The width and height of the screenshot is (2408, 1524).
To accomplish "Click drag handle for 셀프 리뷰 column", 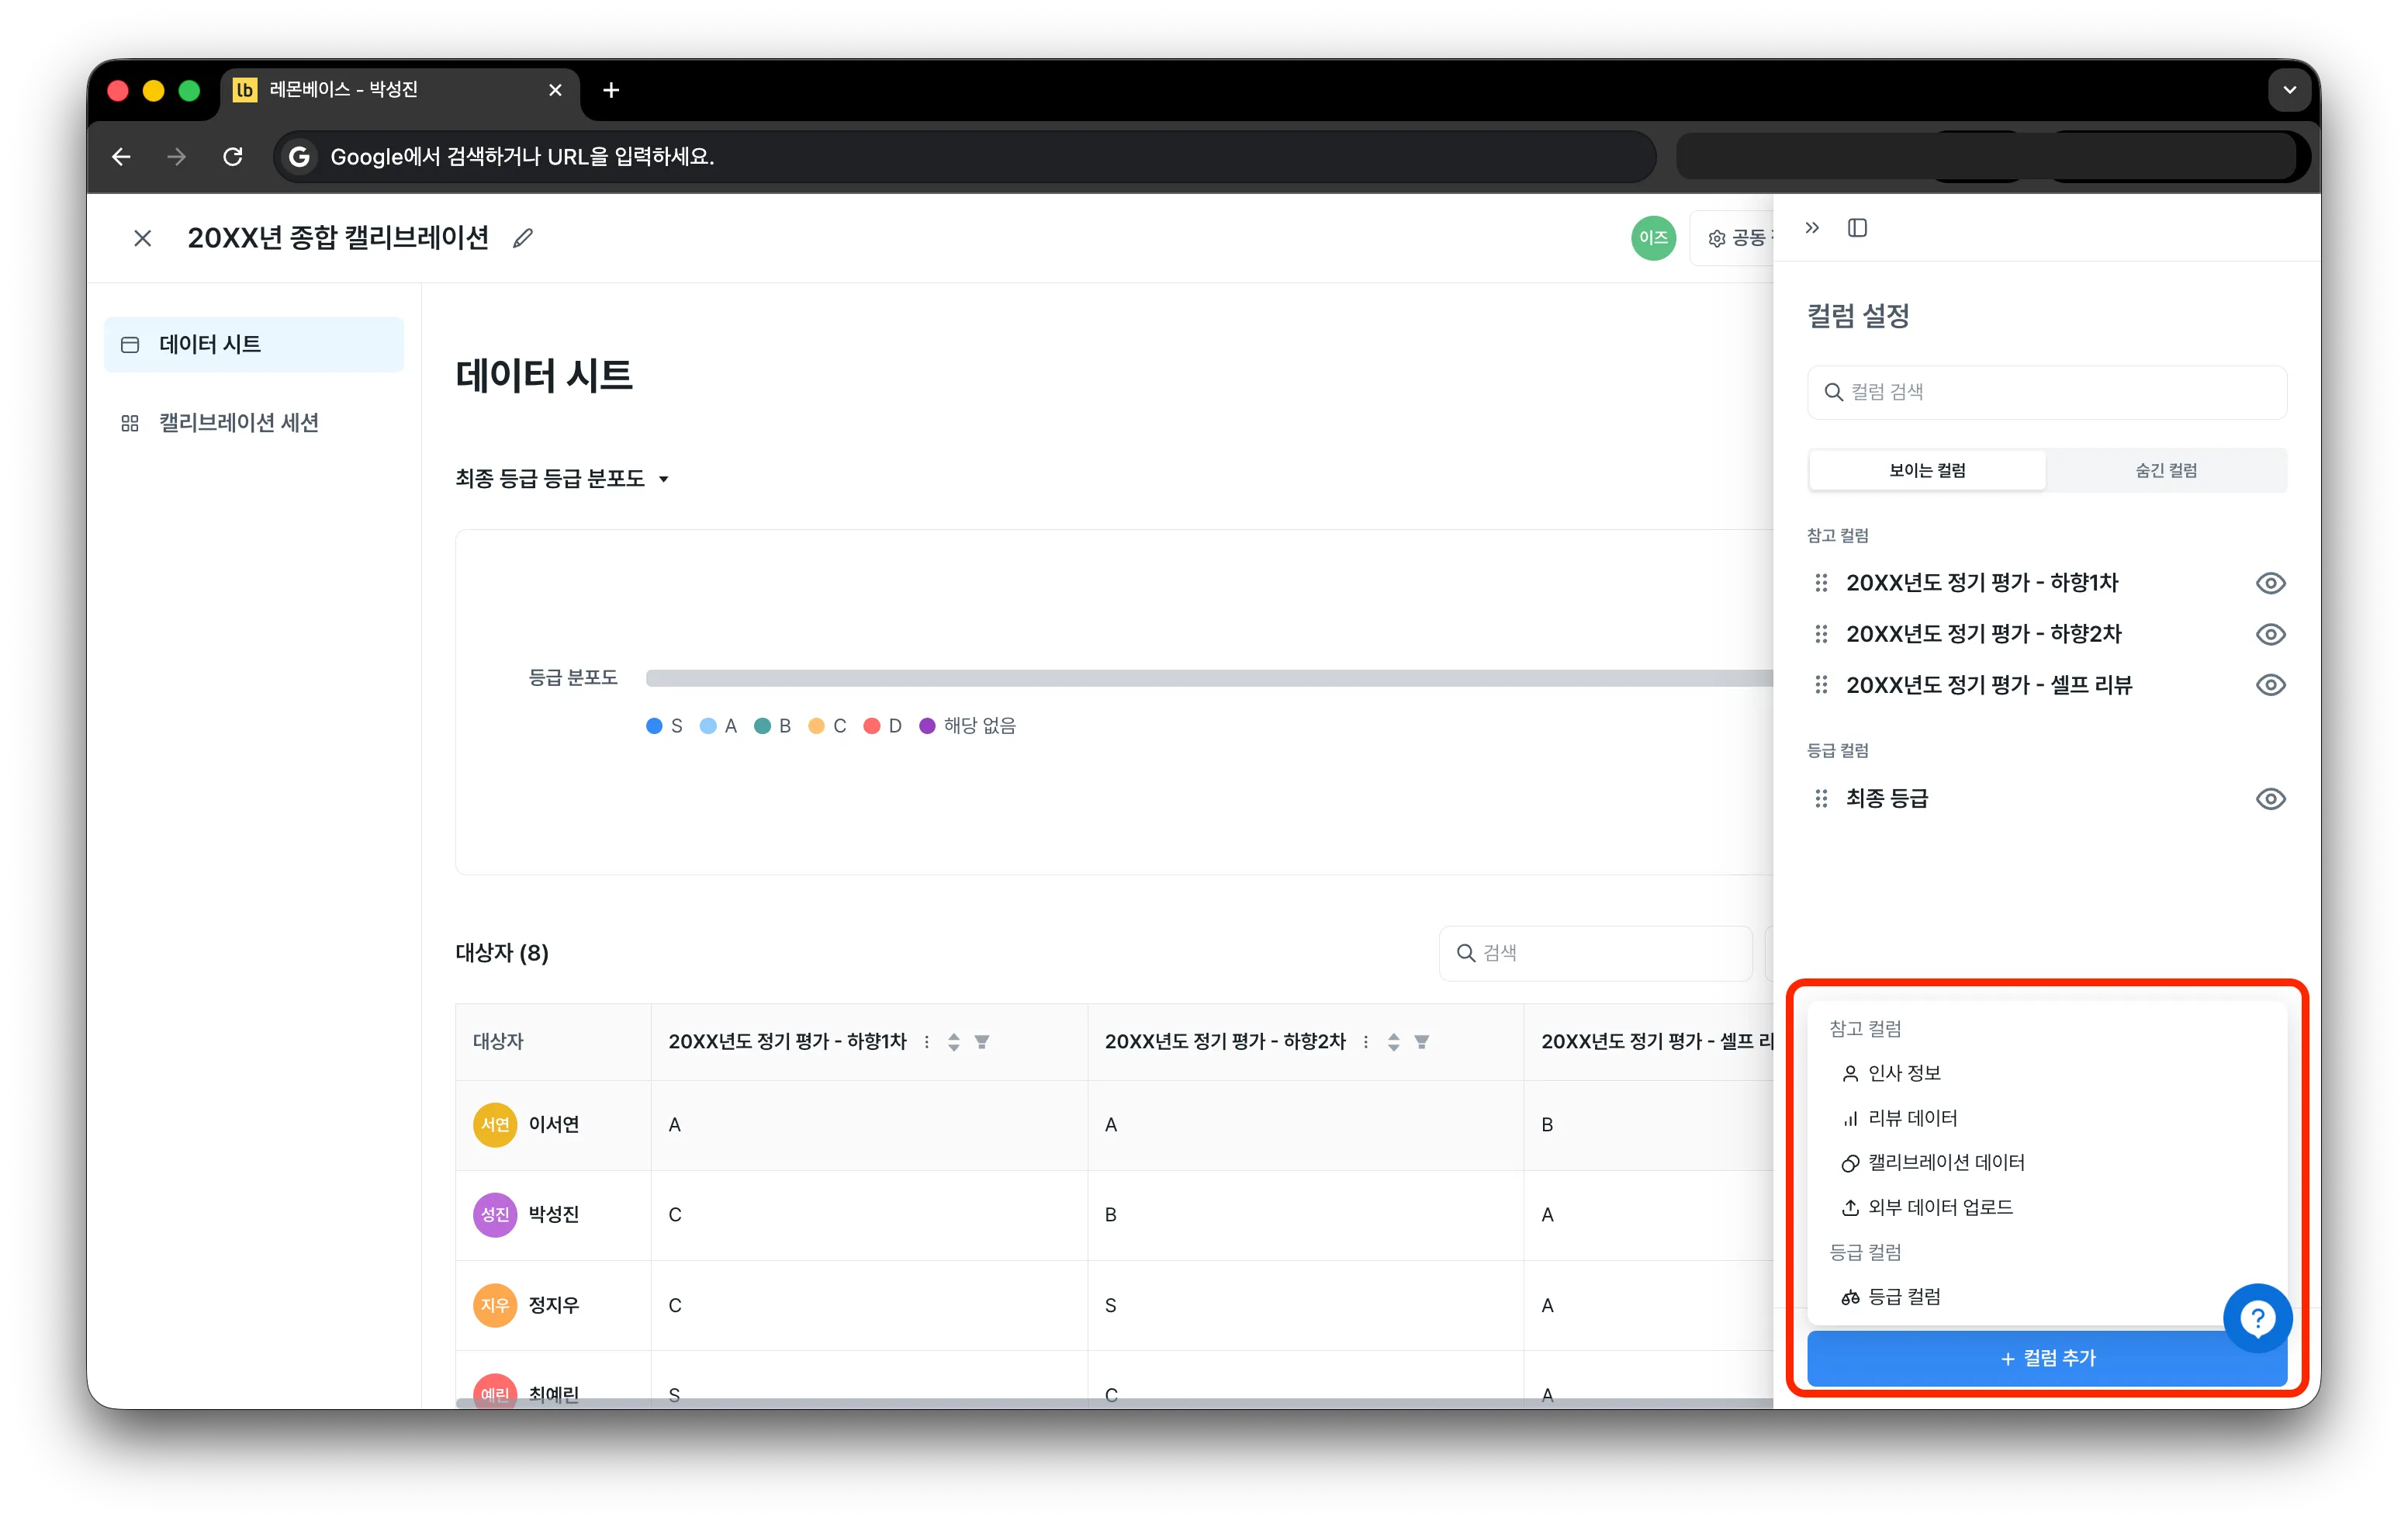I will coord(1821,685).
